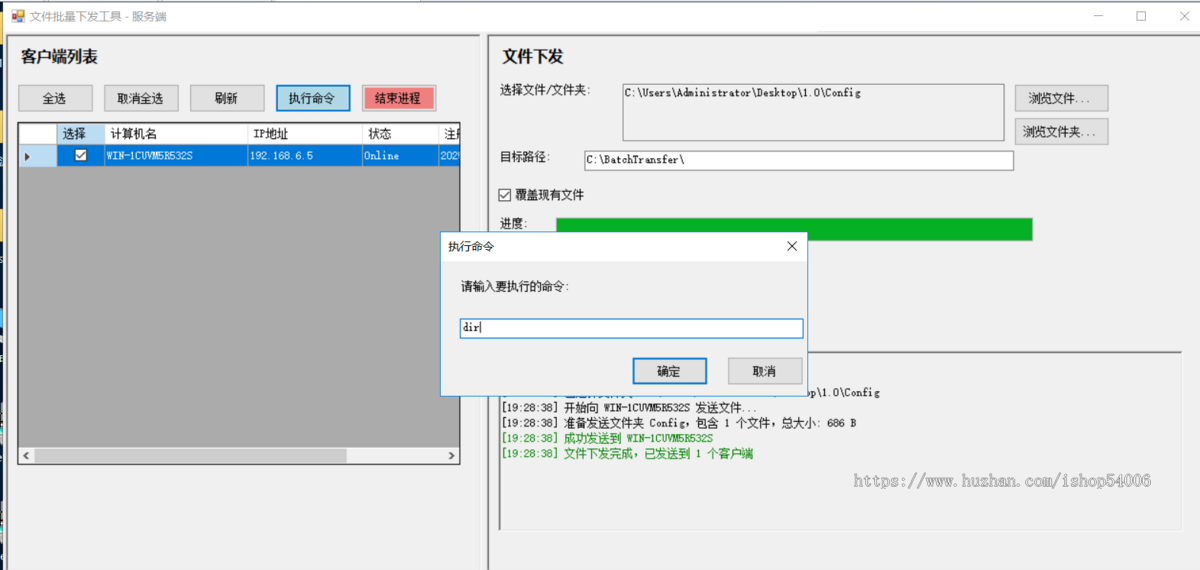Image resolution: width=1200 pixels, height=570 pixels.
Task: Focus the command input field containing dir
Action: (631, 328)
